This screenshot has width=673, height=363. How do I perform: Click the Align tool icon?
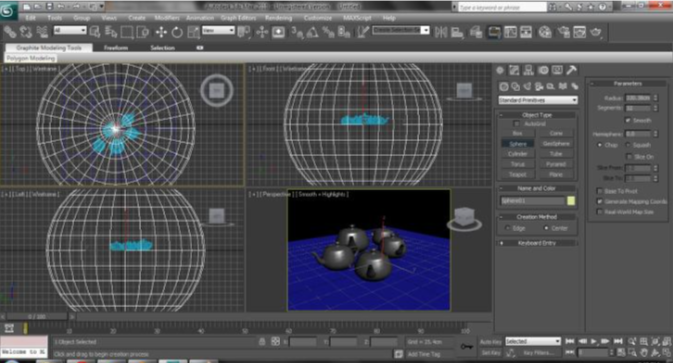coord(457,32)
